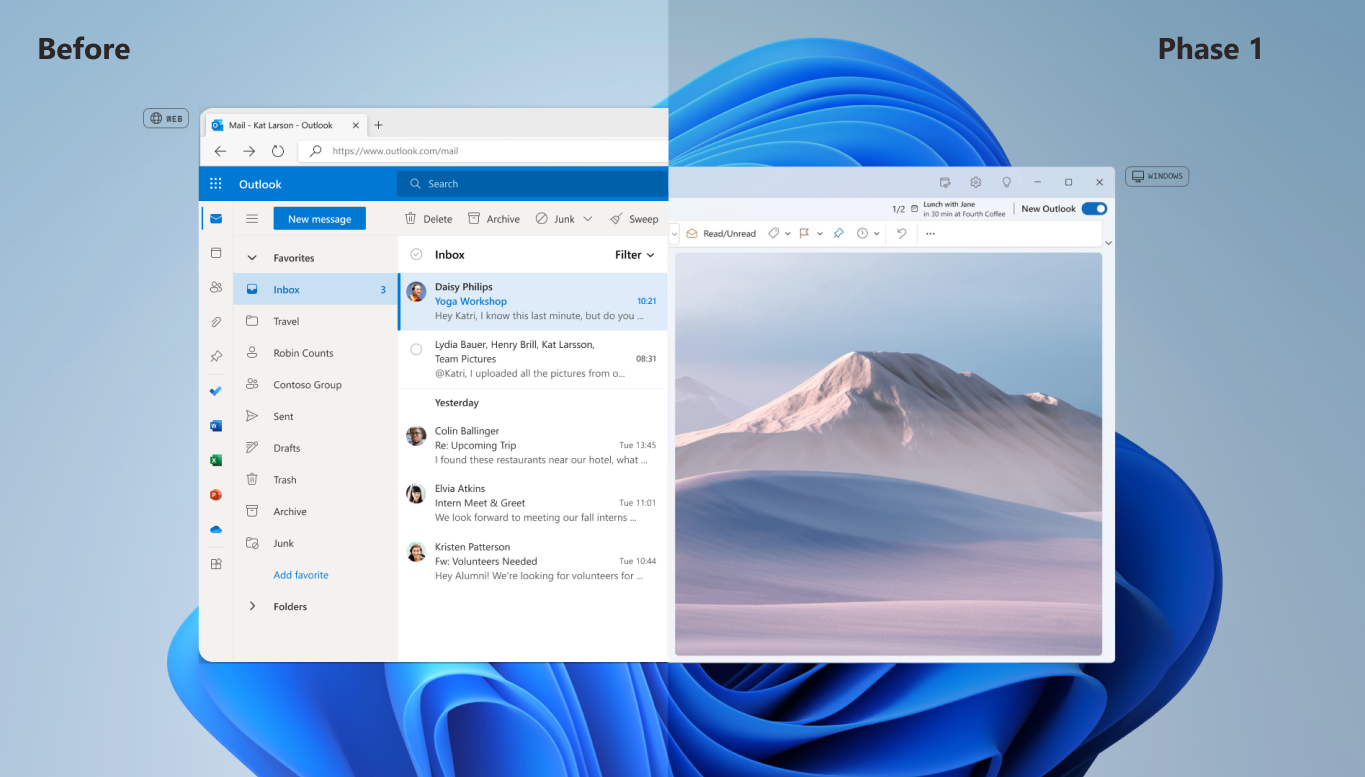Open the My Day icon in Windows Outlook

coord(945,182)
